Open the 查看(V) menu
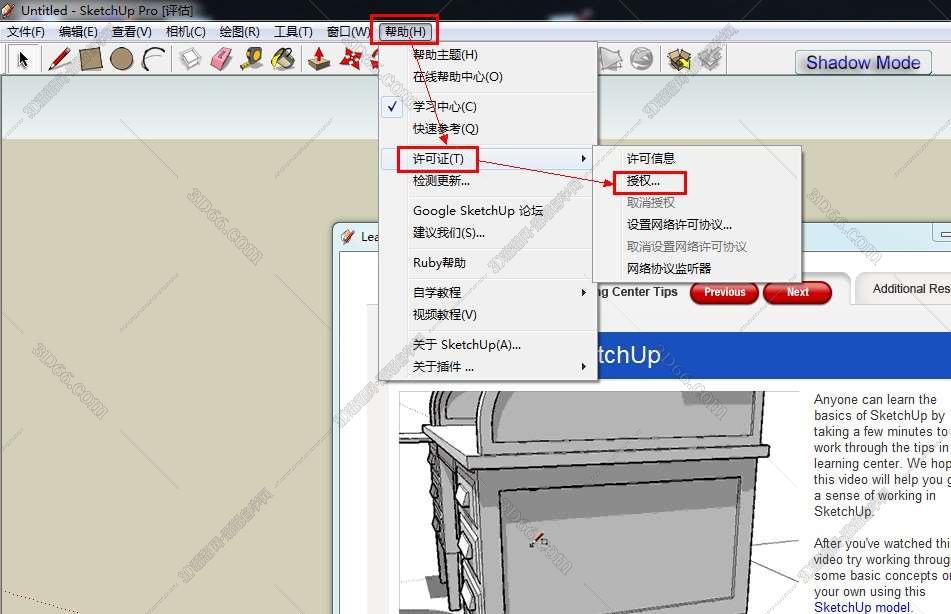 click(x=132, y=32)
